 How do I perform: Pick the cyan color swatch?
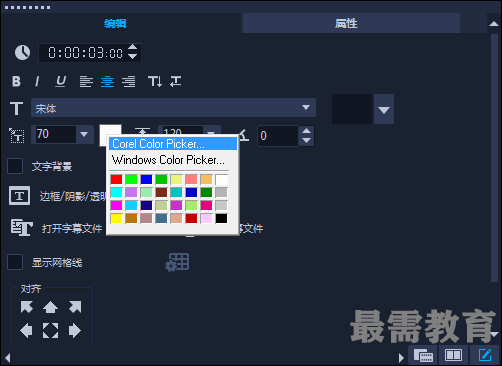click(116, 192)
